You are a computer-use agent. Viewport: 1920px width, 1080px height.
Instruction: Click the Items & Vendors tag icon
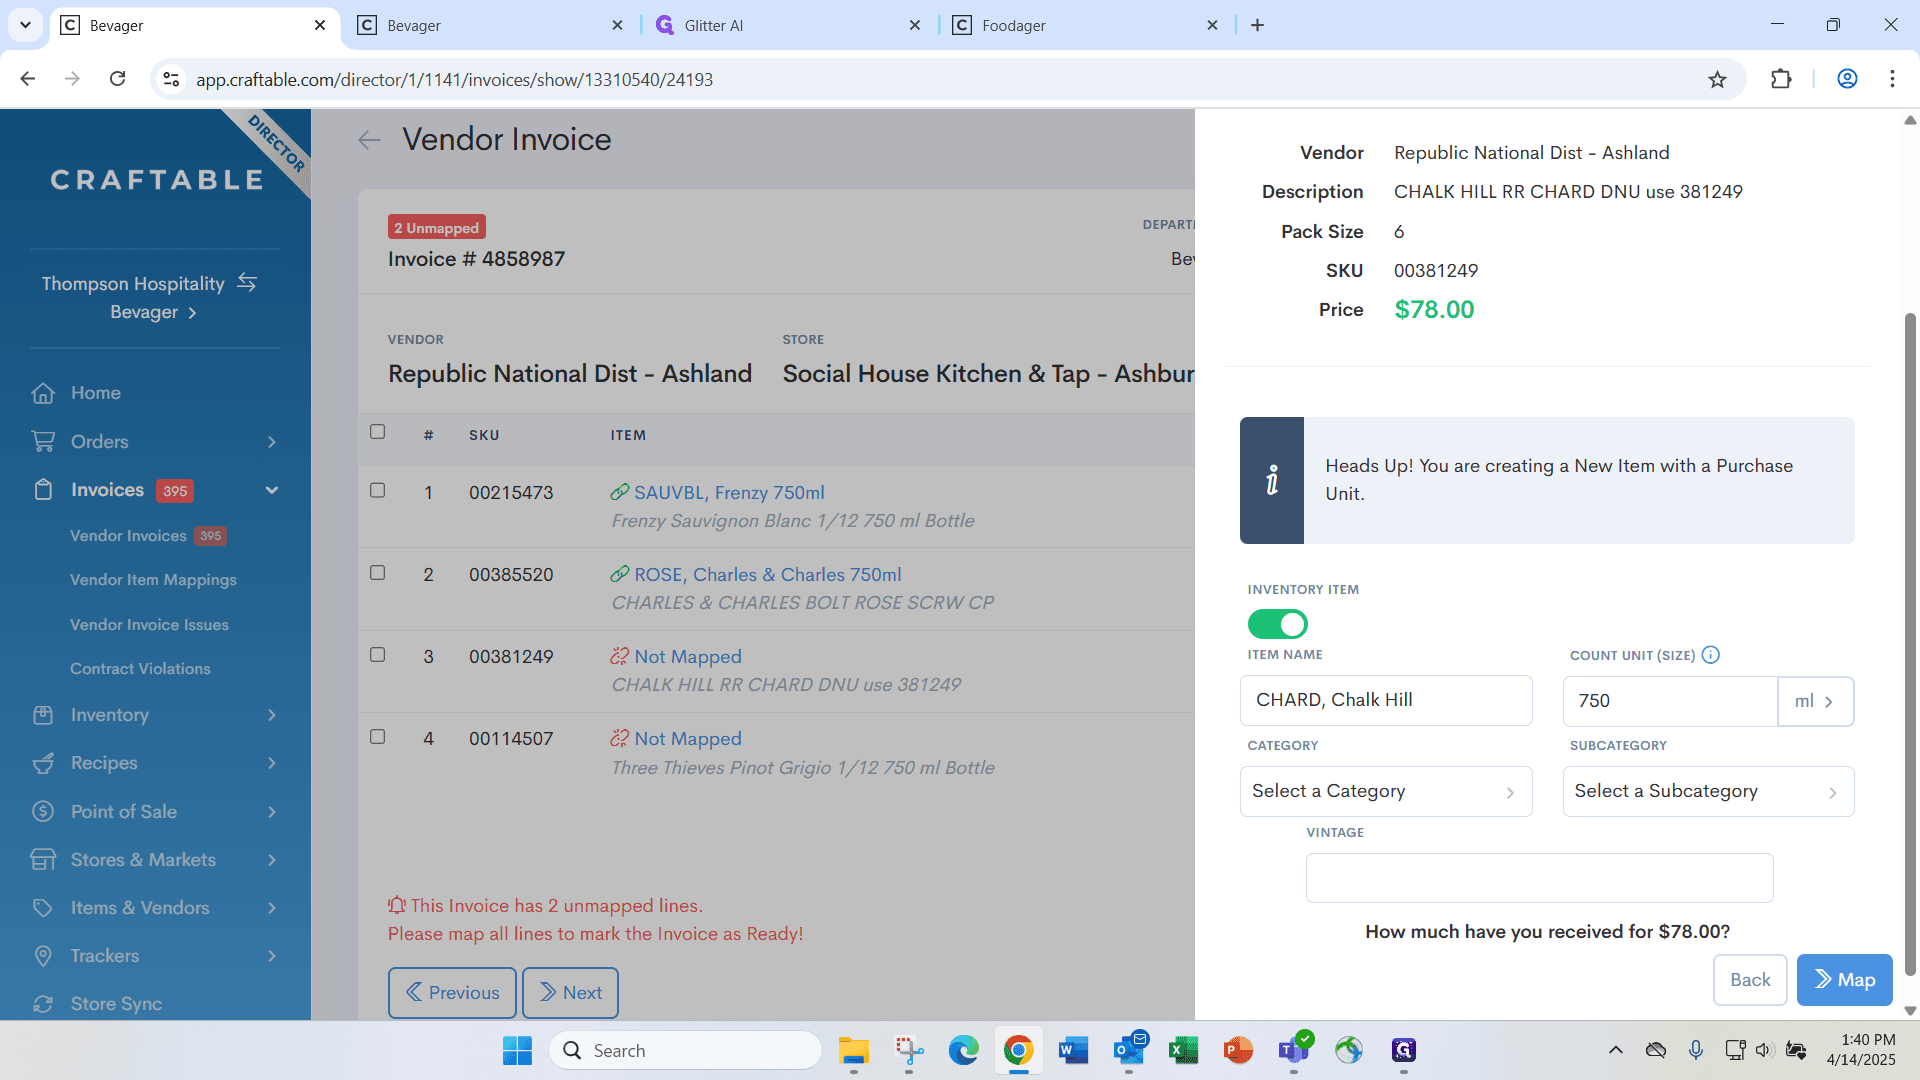(x=43, y=908)
